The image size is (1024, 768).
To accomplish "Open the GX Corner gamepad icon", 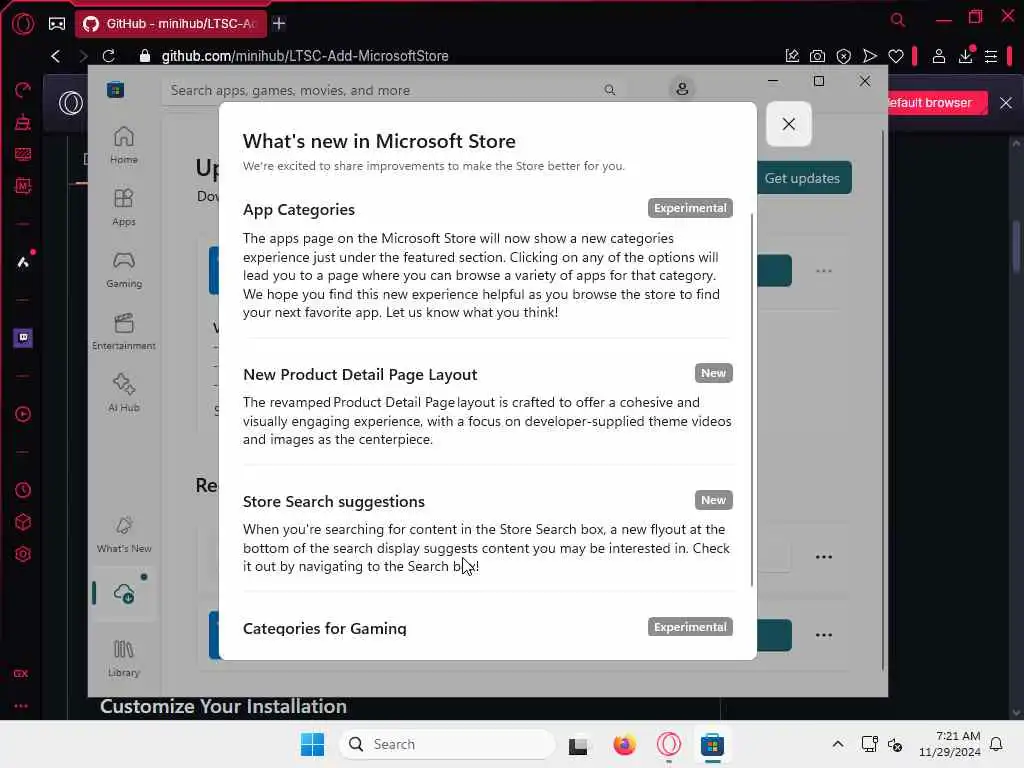I will click(x=57, y=24).
